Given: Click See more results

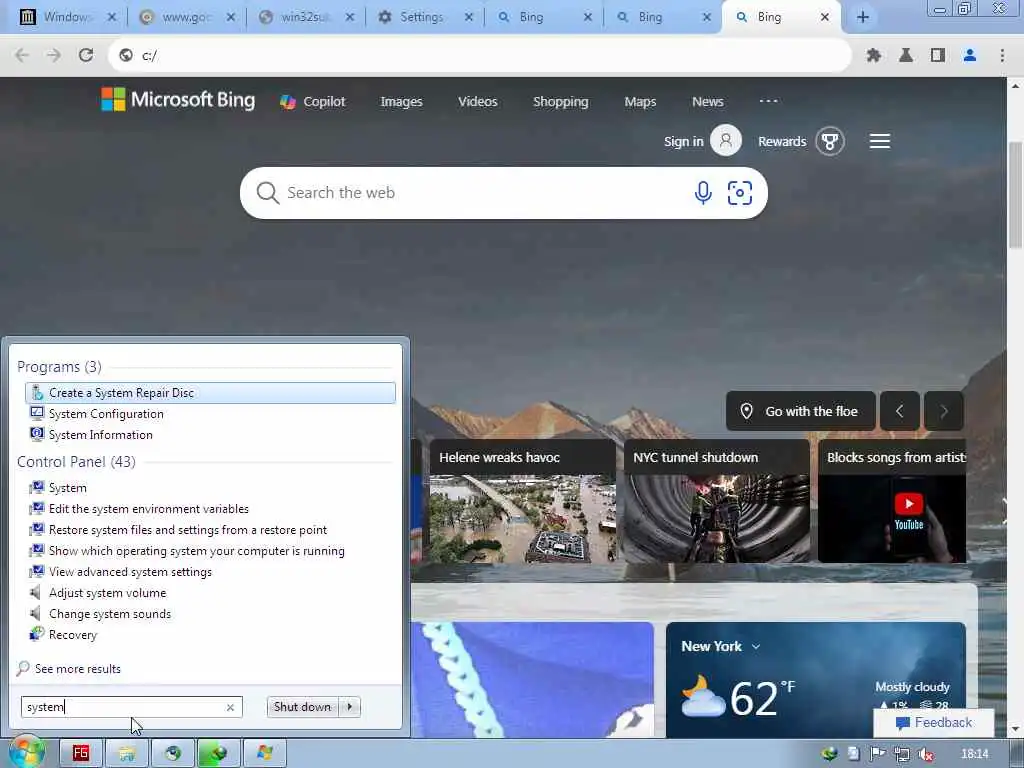Looking at the screenshot, I should click(x=78, y=669).
